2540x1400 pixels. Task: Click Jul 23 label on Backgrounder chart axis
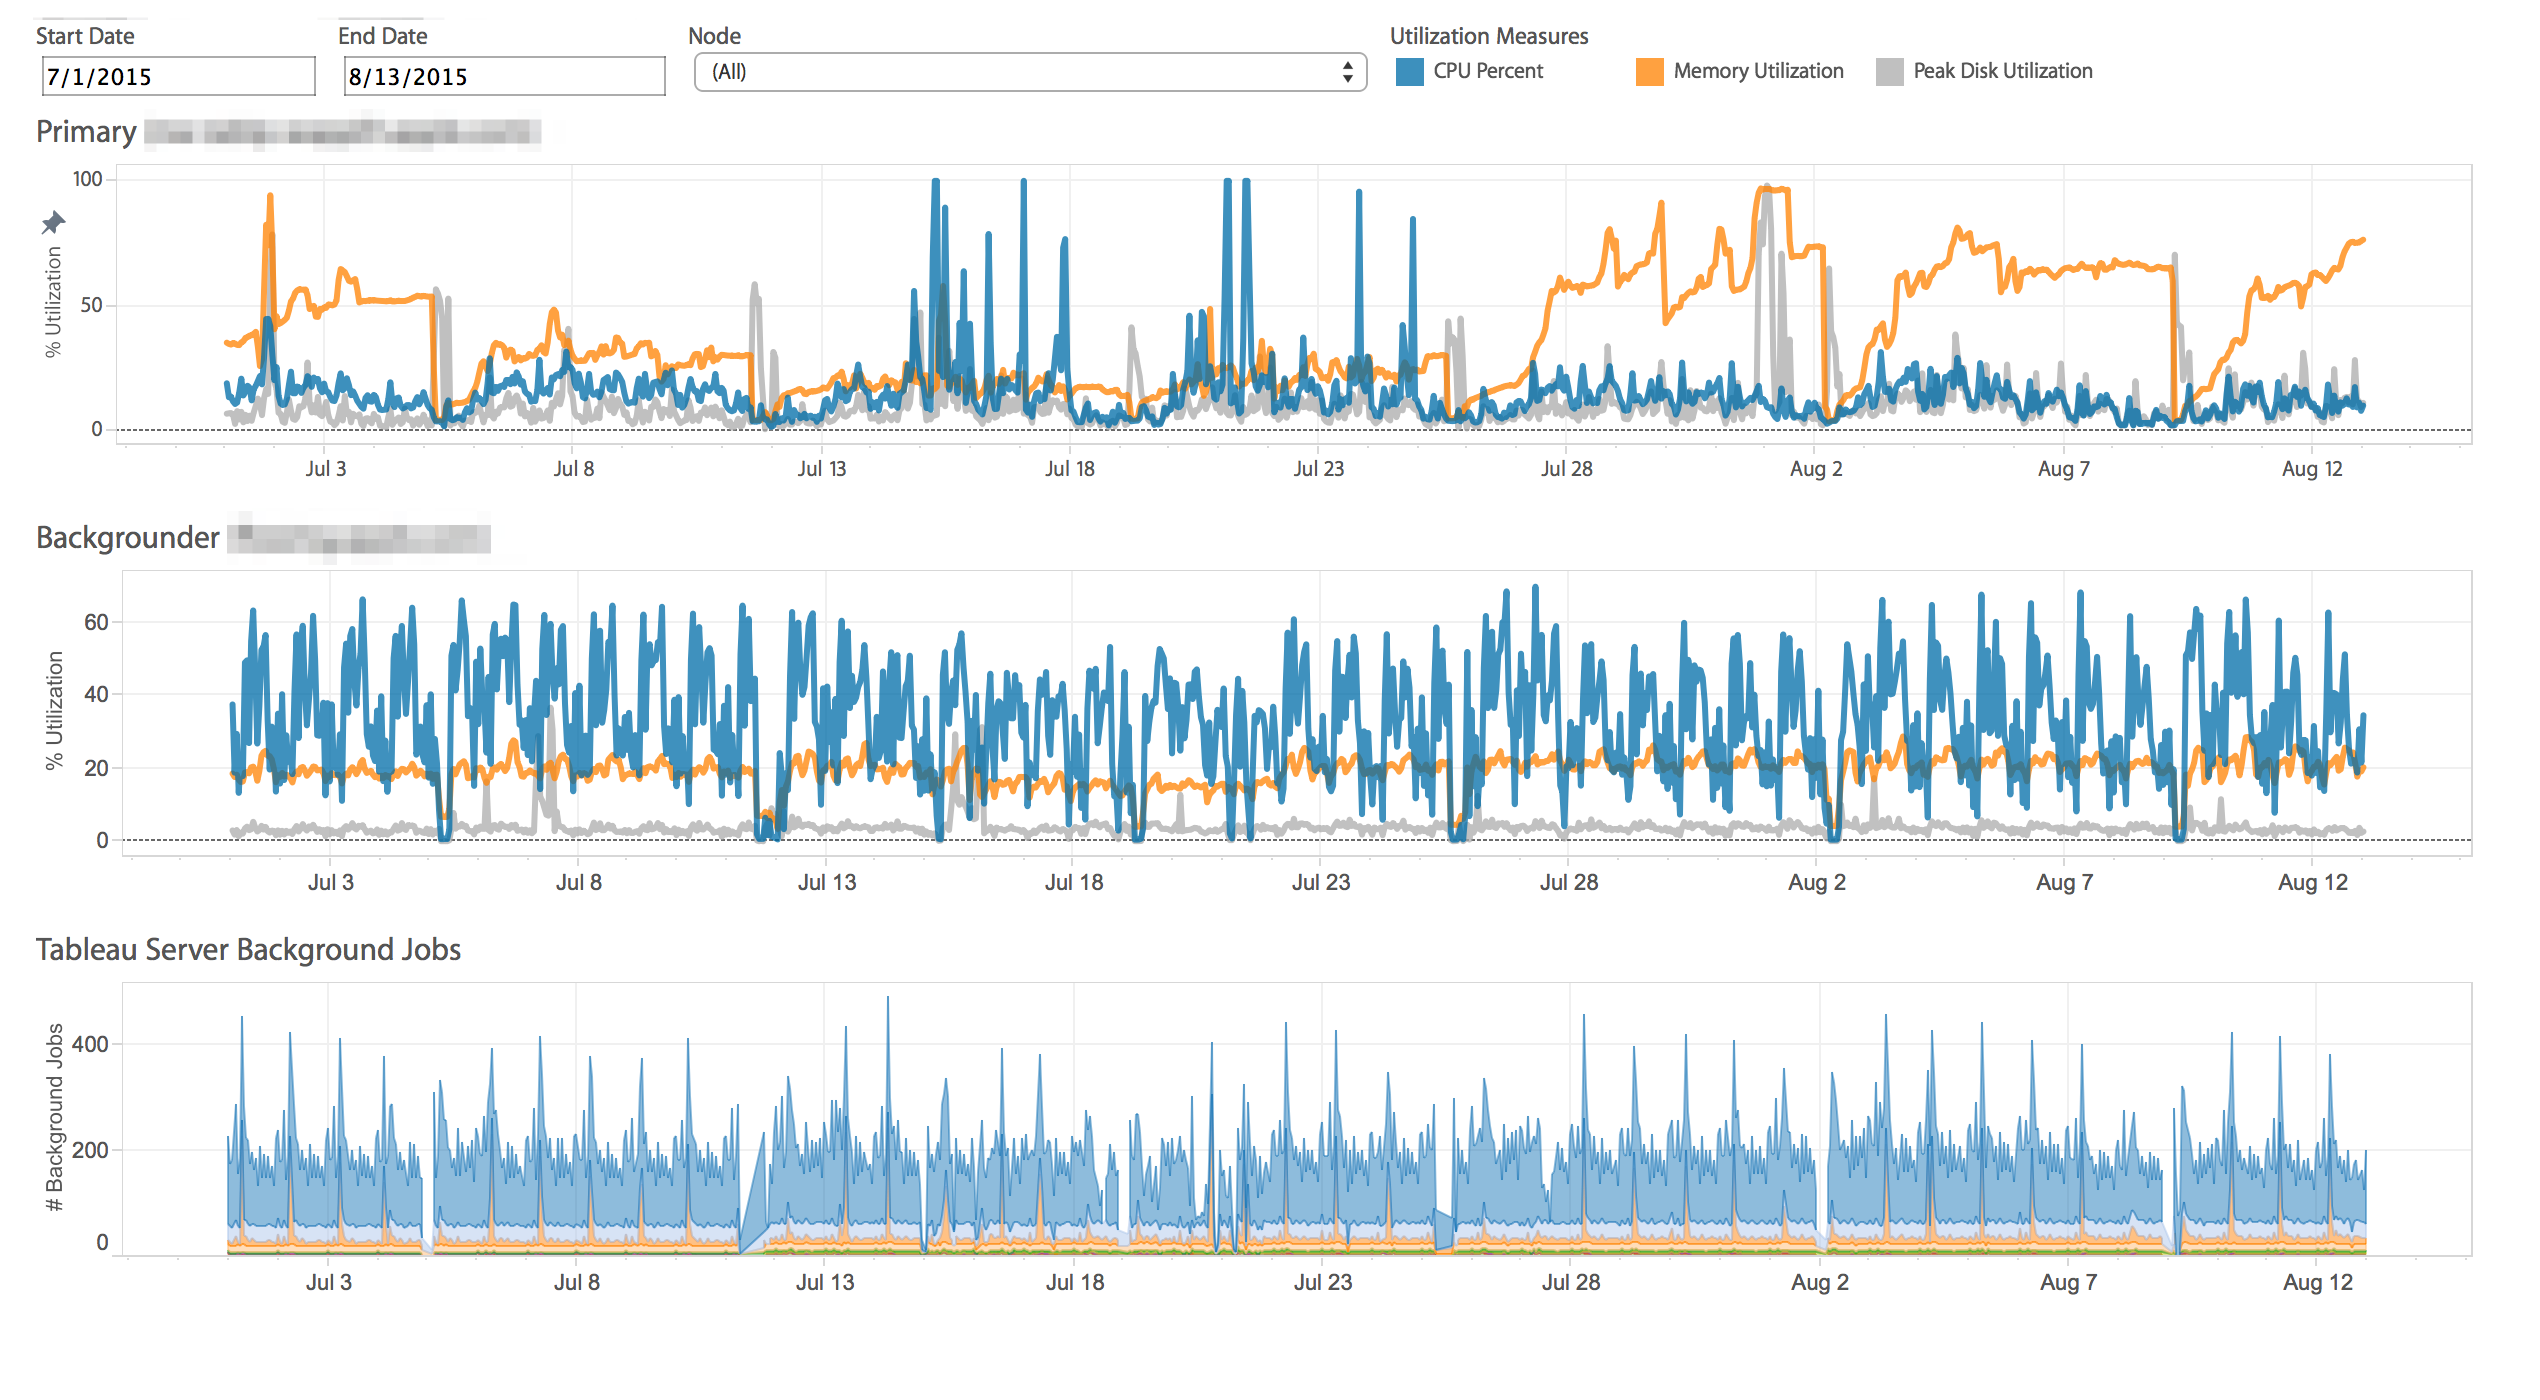(1321, 882)
